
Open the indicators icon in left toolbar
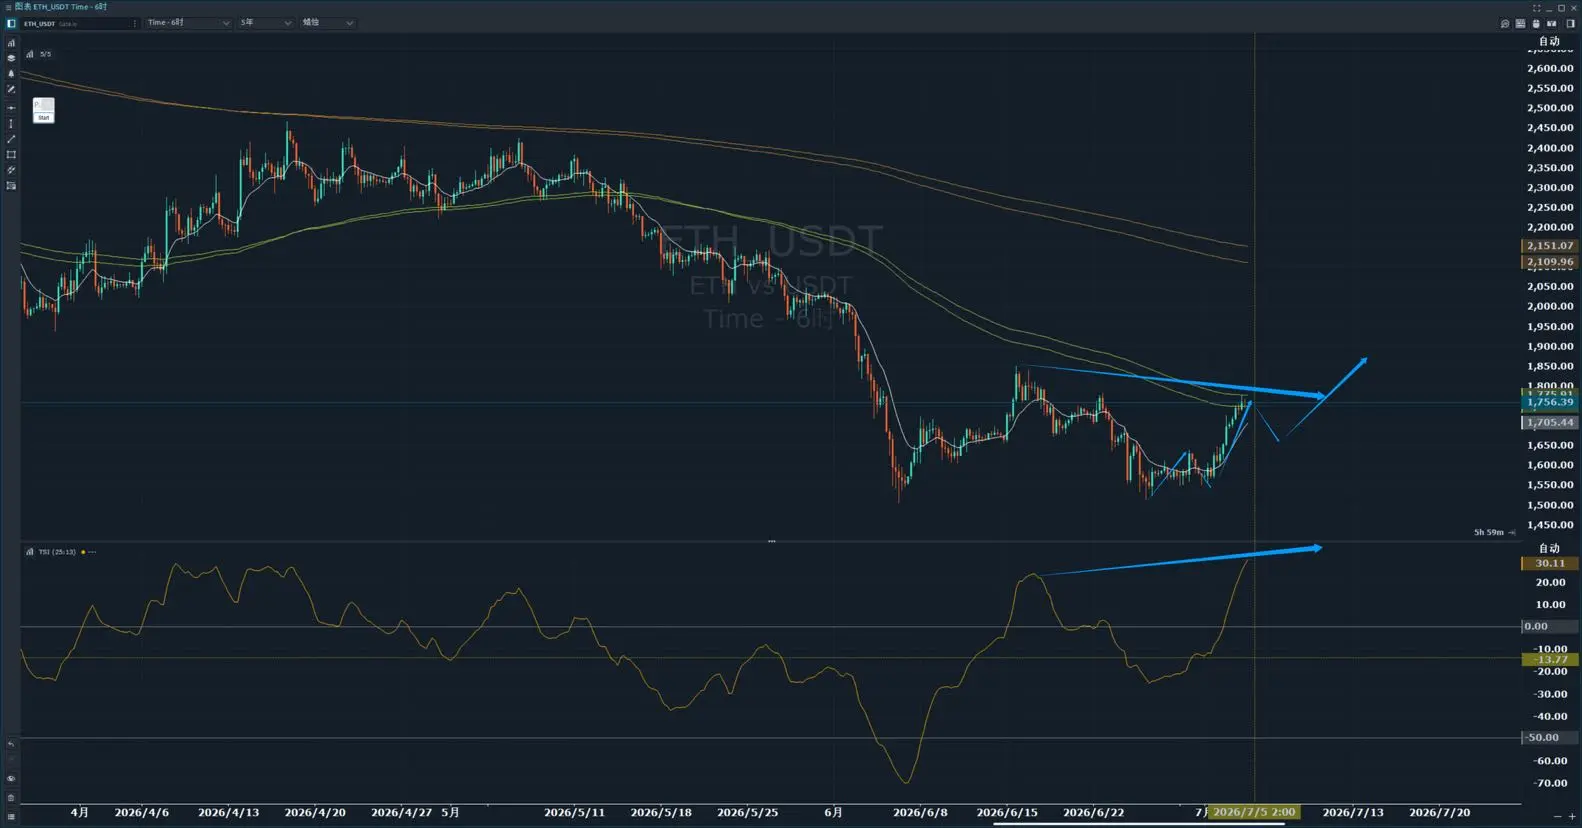pos(11,43)
